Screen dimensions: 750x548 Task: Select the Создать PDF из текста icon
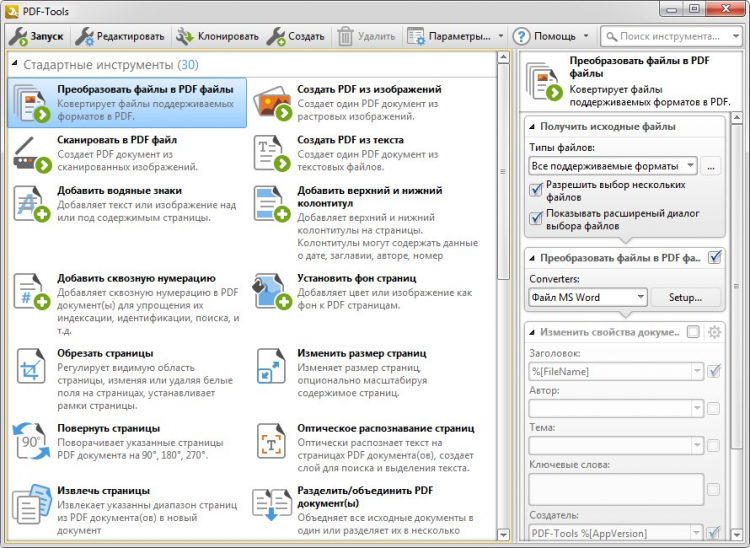point(272,153)
